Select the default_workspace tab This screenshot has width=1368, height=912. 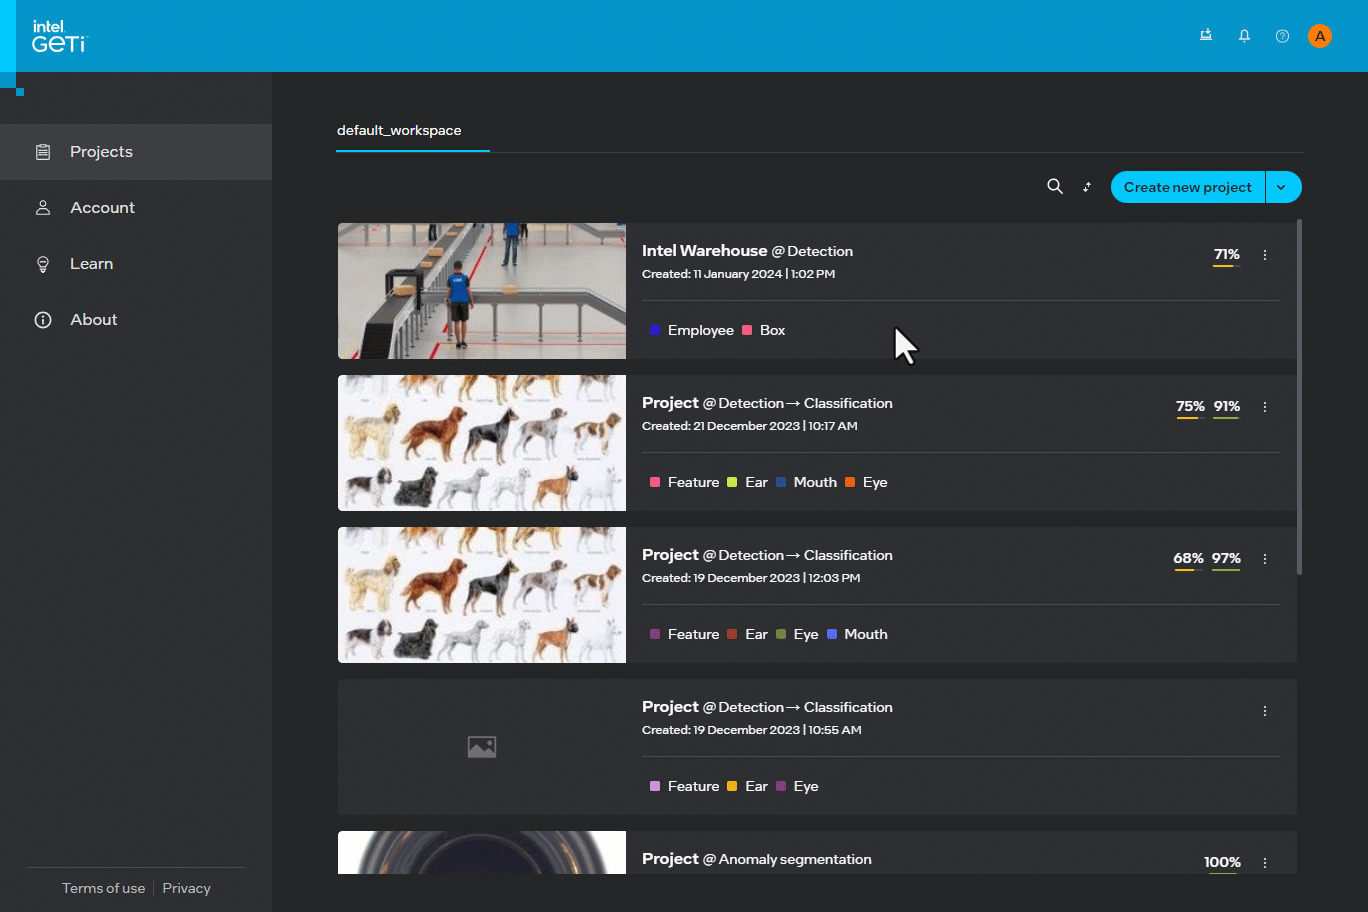pos(399,131)
